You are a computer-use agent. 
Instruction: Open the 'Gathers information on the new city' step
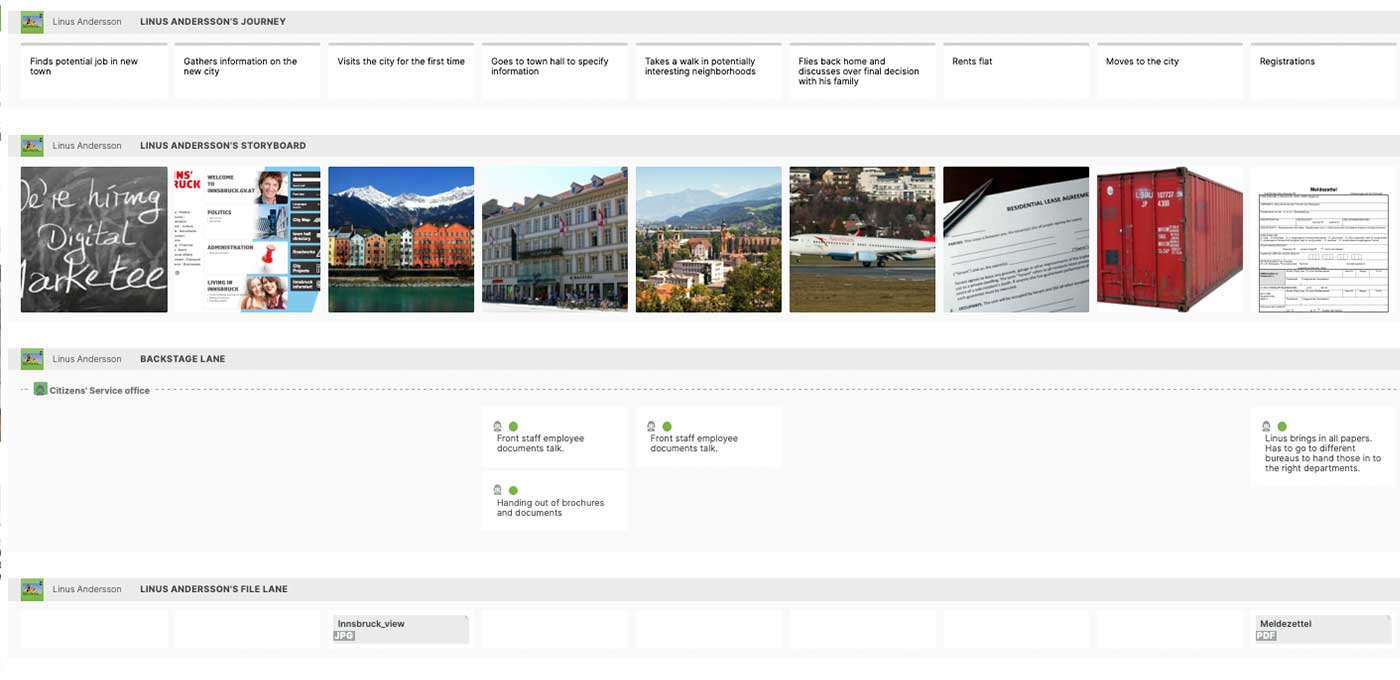click(248, 71)
